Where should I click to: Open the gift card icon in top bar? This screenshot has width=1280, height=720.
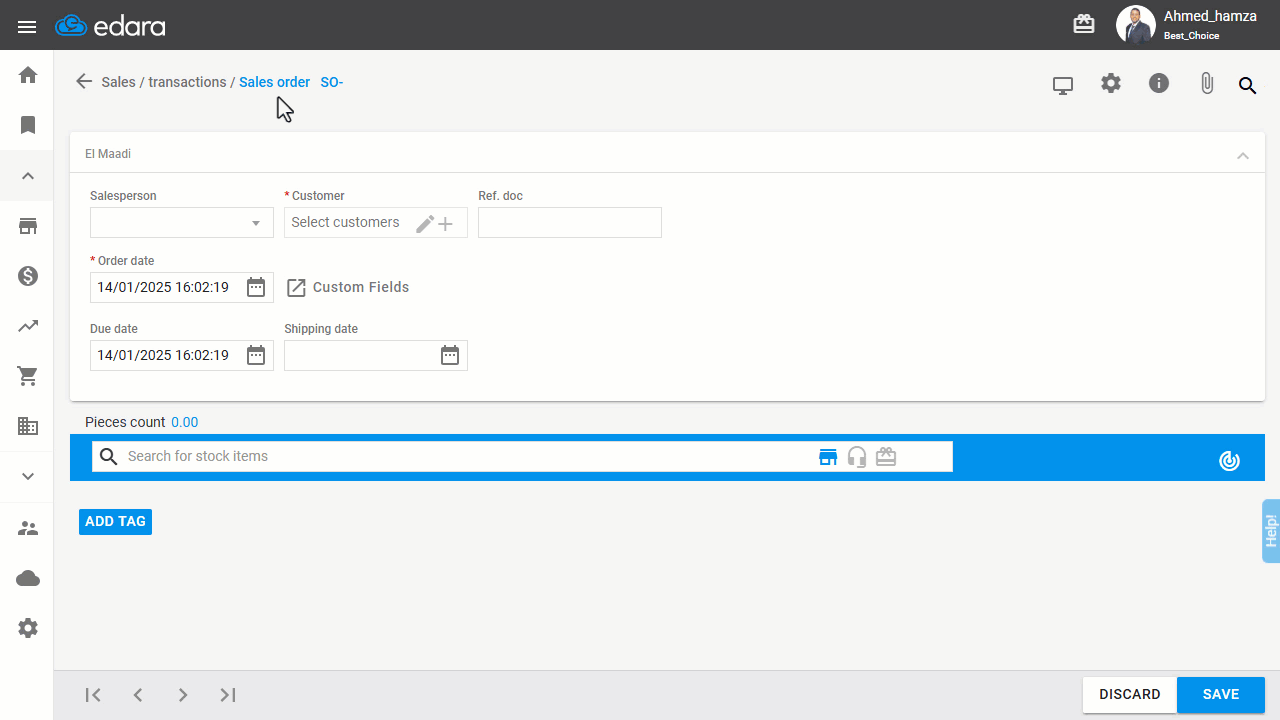coord(1084,24)
